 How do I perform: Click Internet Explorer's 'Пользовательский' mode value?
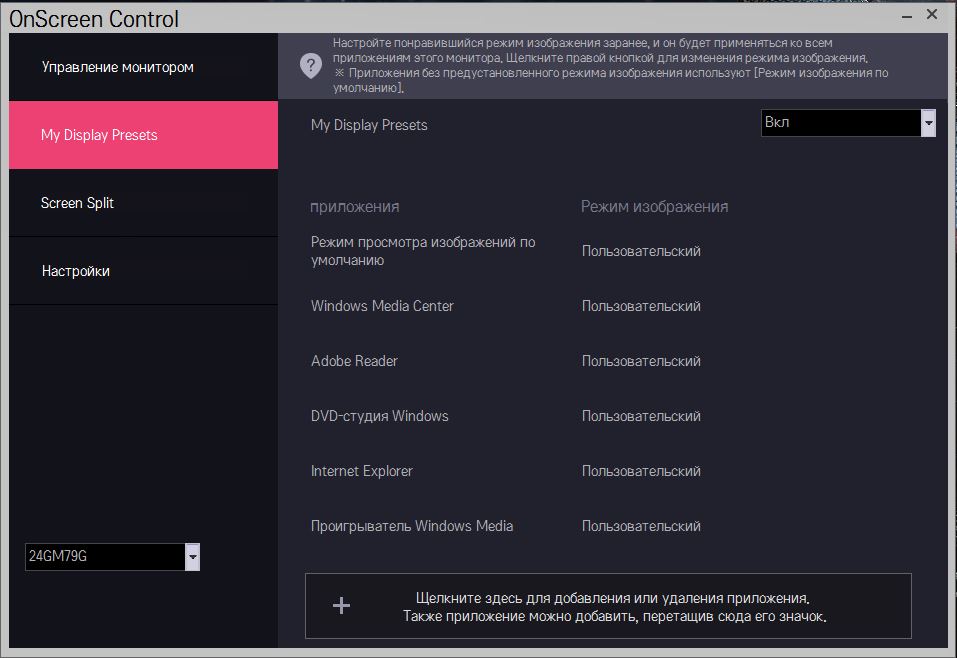coord(641,471)
